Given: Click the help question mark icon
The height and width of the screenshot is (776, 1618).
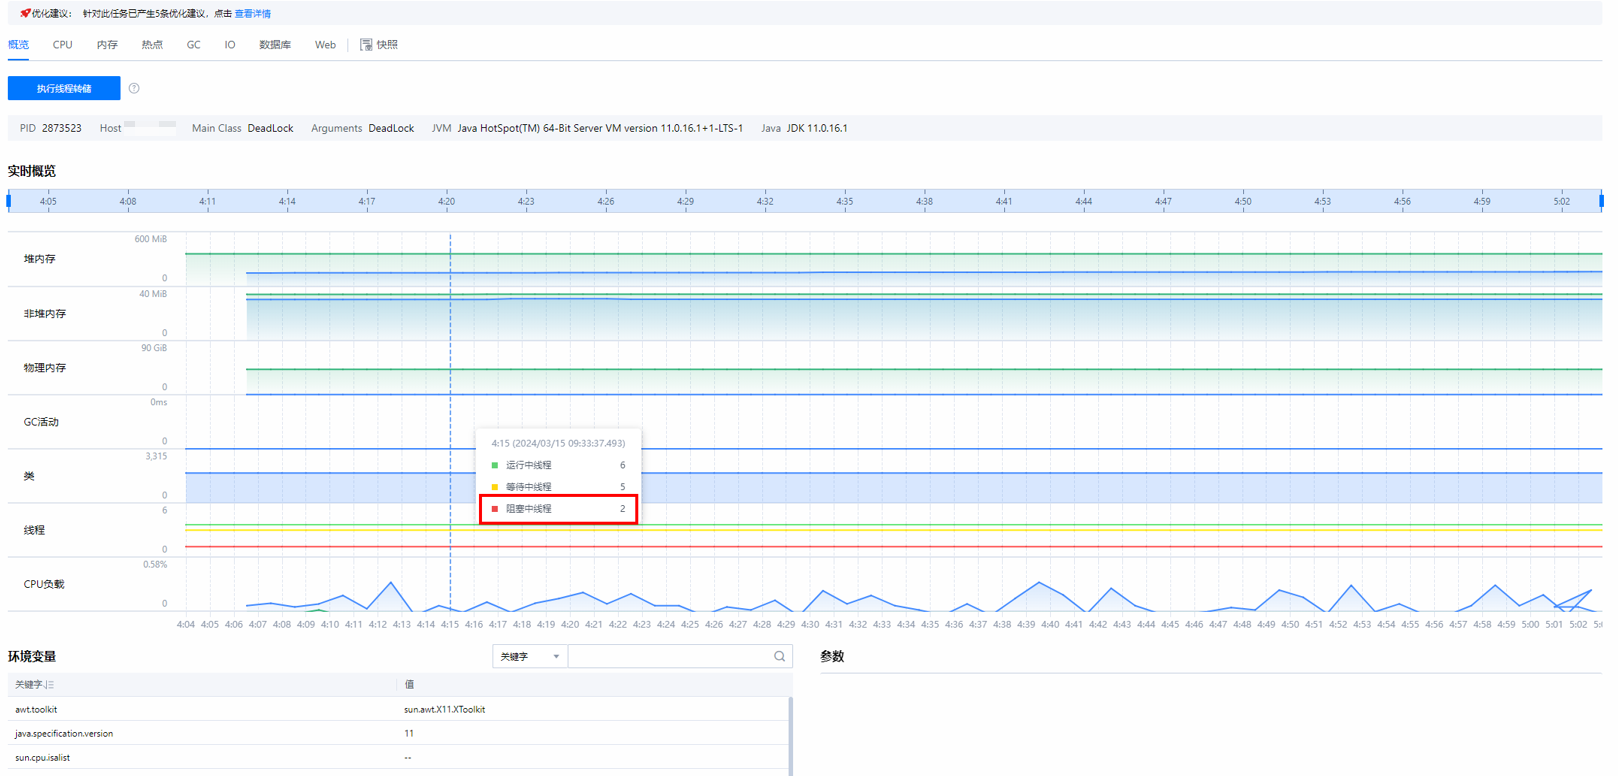Looking at the screenshot, I should pos(134,88).
